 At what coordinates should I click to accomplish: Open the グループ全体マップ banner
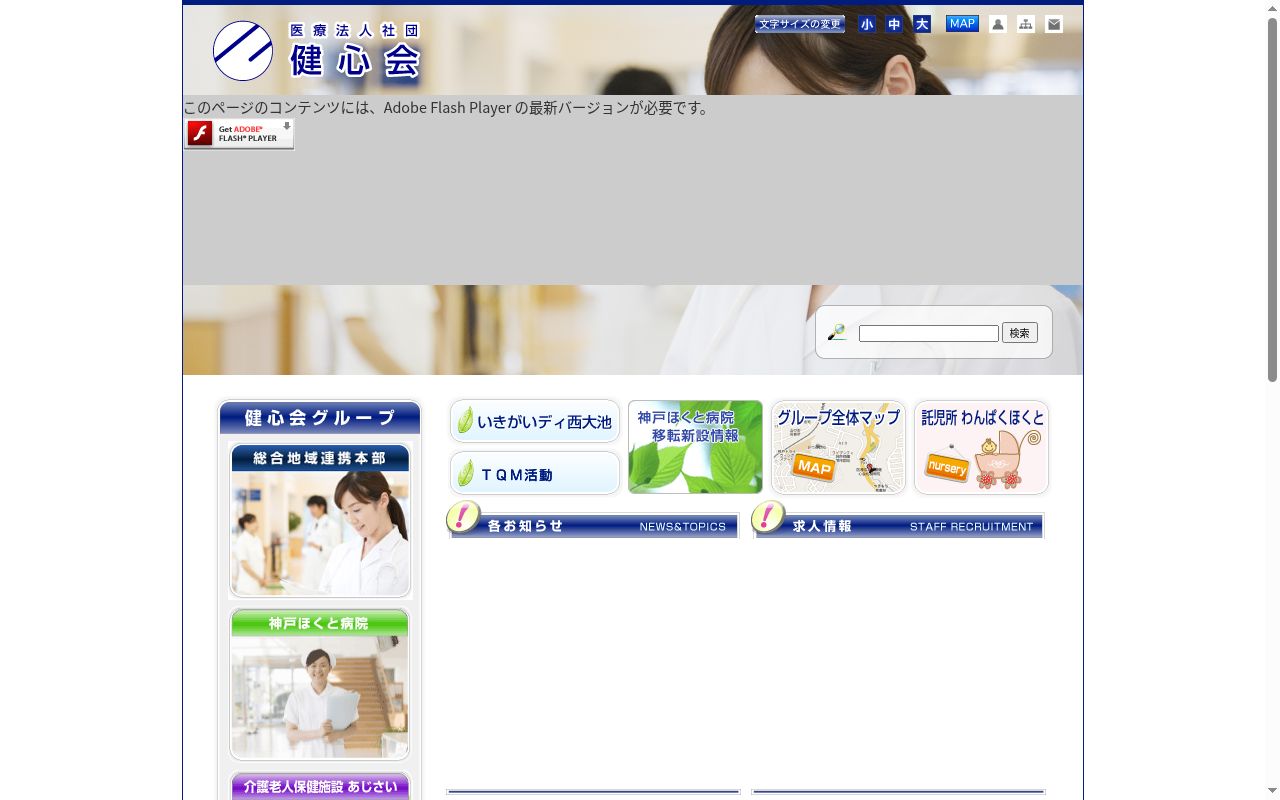[839, 447]
